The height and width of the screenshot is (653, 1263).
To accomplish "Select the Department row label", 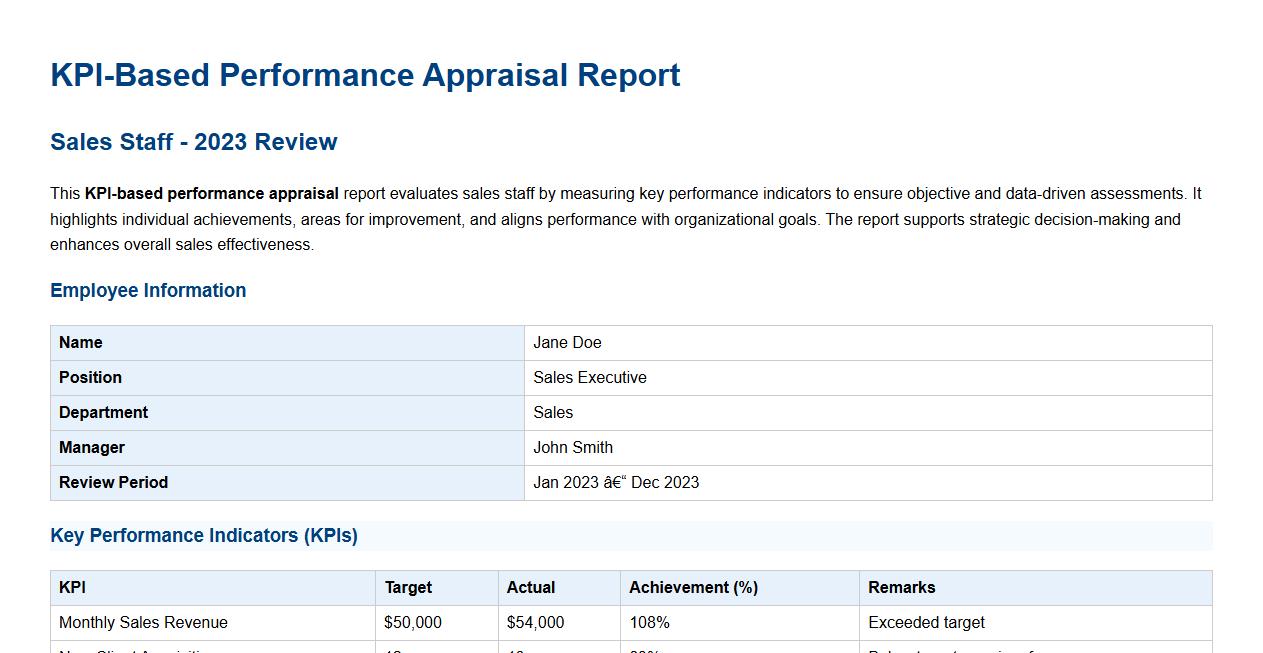I will coord(103,412).
